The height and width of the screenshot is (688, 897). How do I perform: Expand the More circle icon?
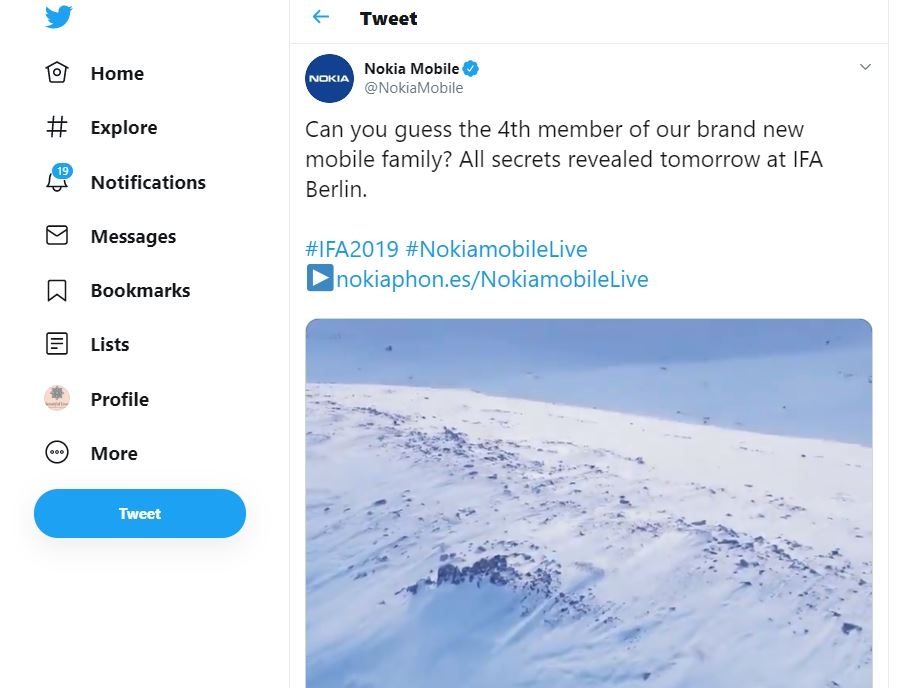coord(57,452)
